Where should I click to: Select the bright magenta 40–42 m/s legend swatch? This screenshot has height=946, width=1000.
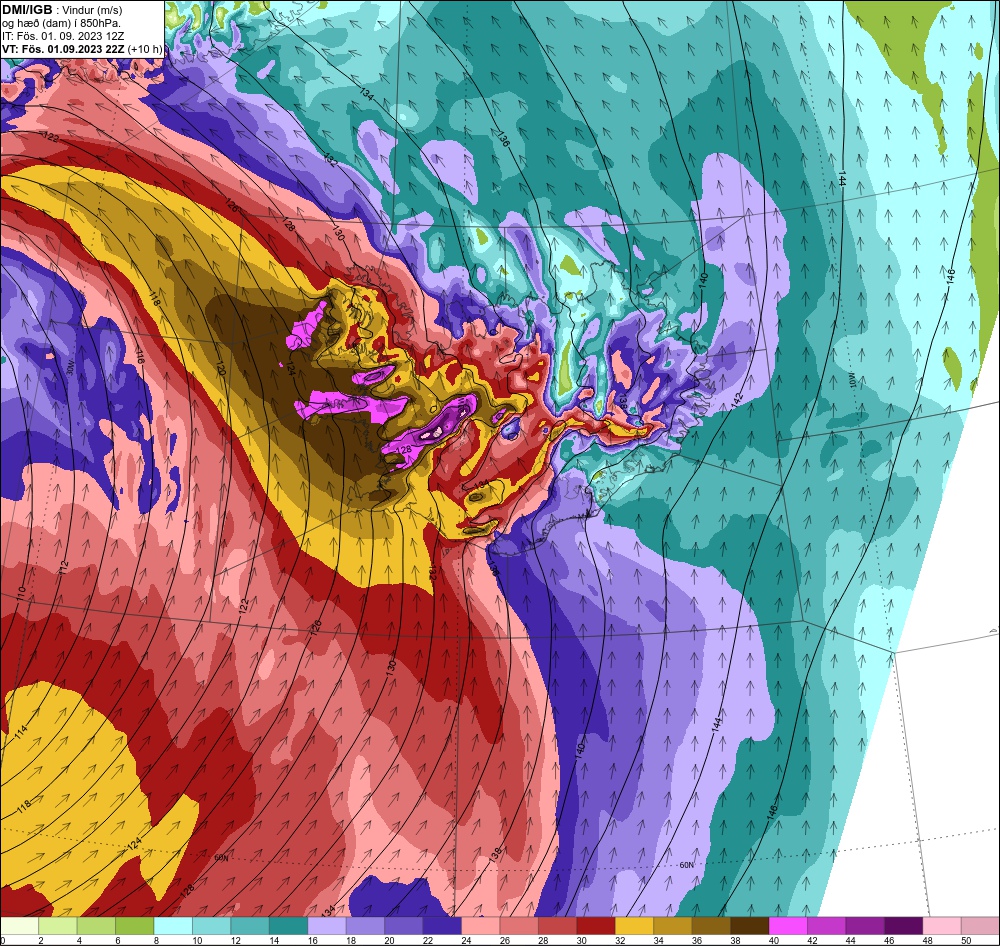[x=788, y=926]
